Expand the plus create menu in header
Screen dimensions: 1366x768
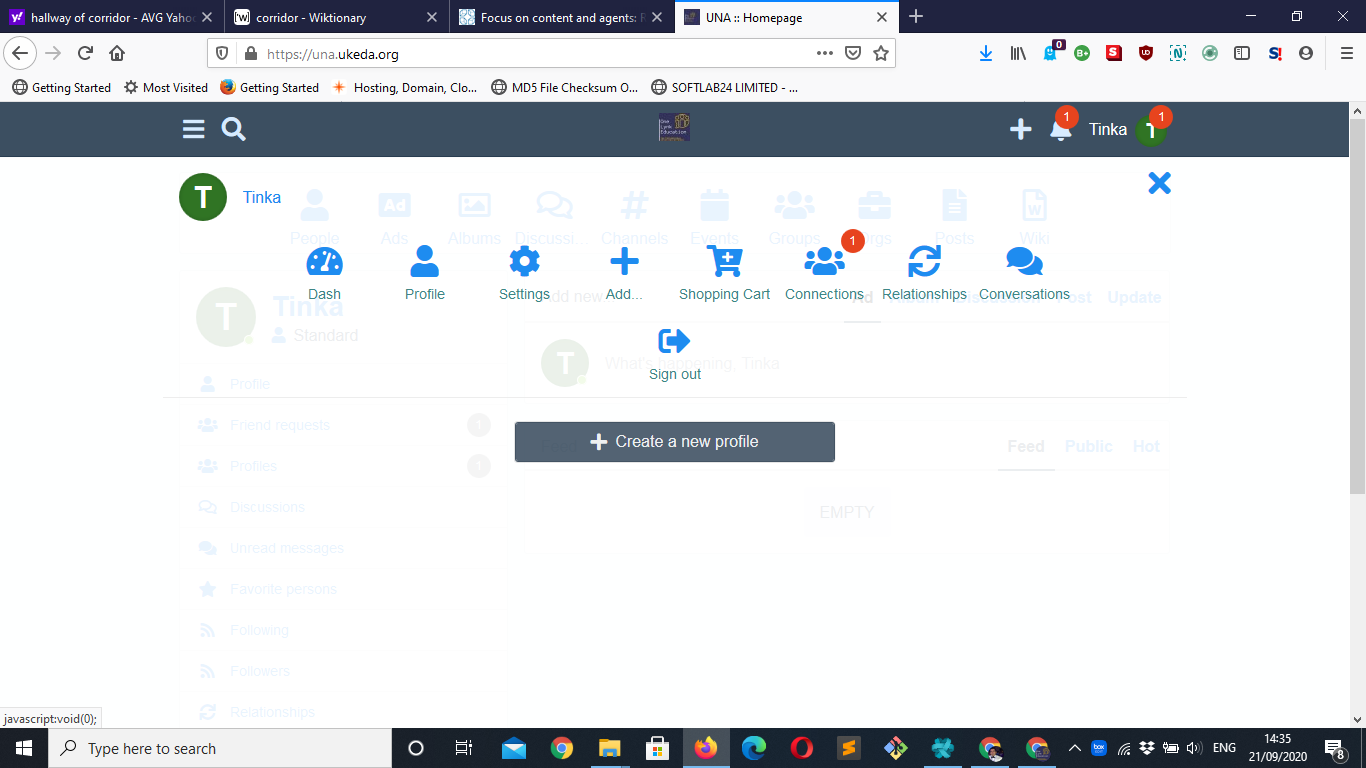click(x=1020, y=129)
